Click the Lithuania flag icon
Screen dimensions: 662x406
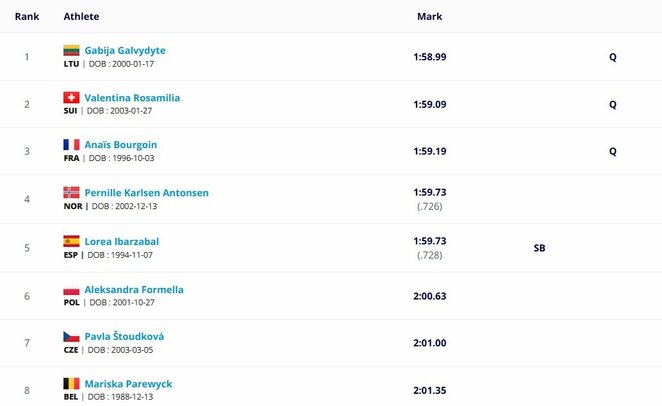click(71, 51)
